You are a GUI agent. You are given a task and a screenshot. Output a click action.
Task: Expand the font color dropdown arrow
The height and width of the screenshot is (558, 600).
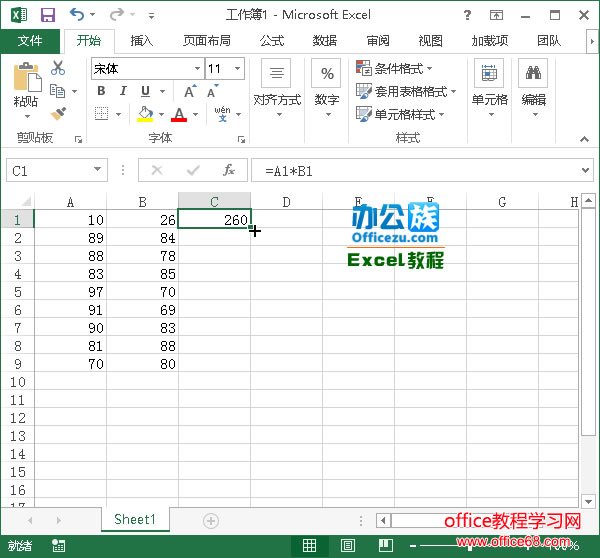pyautogui.click(x=196, y=114)
